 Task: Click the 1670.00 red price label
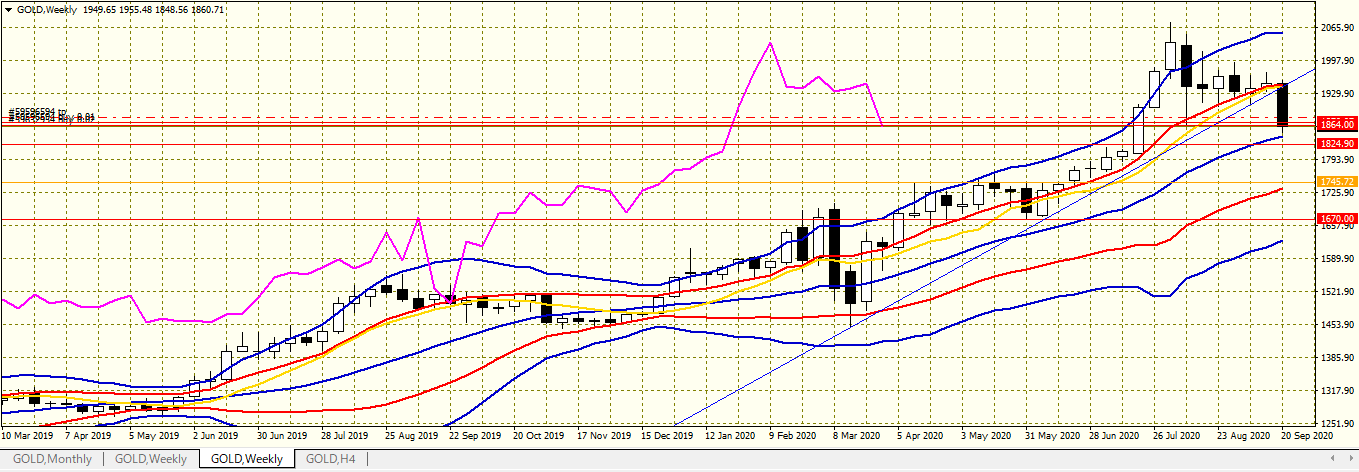coord(1336,218)
